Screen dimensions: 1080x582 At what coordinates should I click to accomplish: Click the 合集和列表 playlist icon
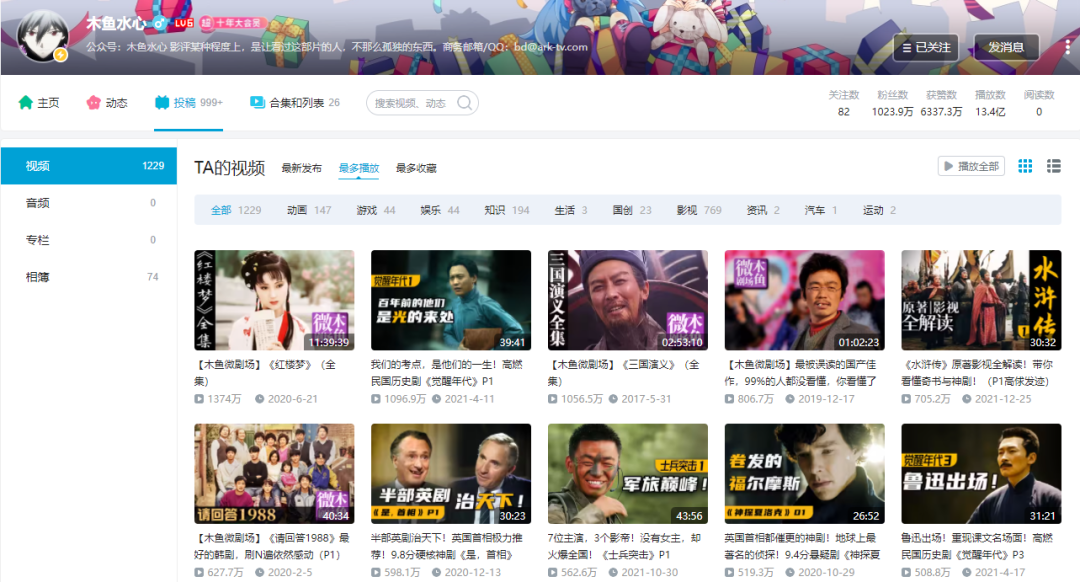coord(257,102)
